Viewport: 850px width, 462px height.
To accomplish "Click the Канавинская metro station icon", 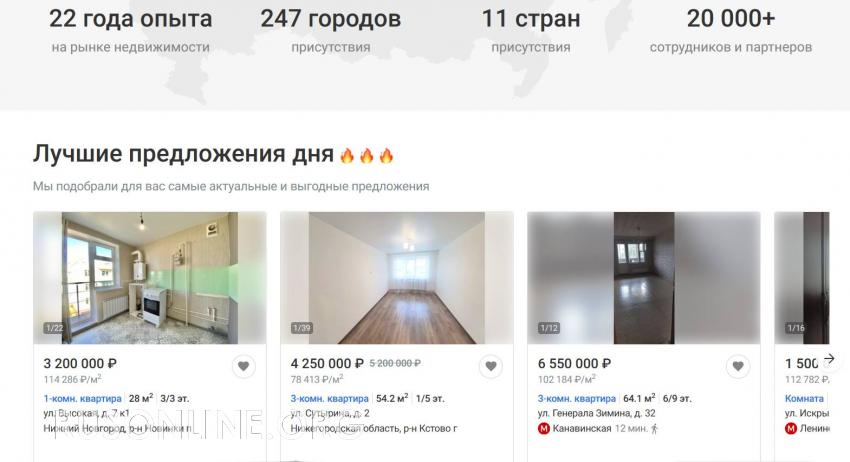I will click(x=544, y=428).
